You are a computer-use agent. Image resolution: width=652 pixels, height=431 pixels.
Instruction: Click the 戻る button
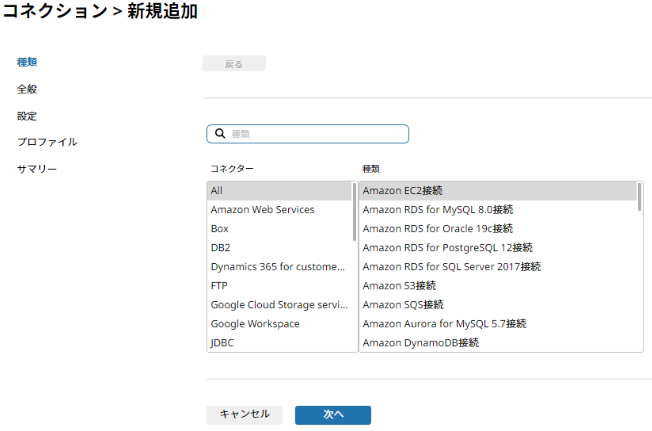click(x=234, y=64)
